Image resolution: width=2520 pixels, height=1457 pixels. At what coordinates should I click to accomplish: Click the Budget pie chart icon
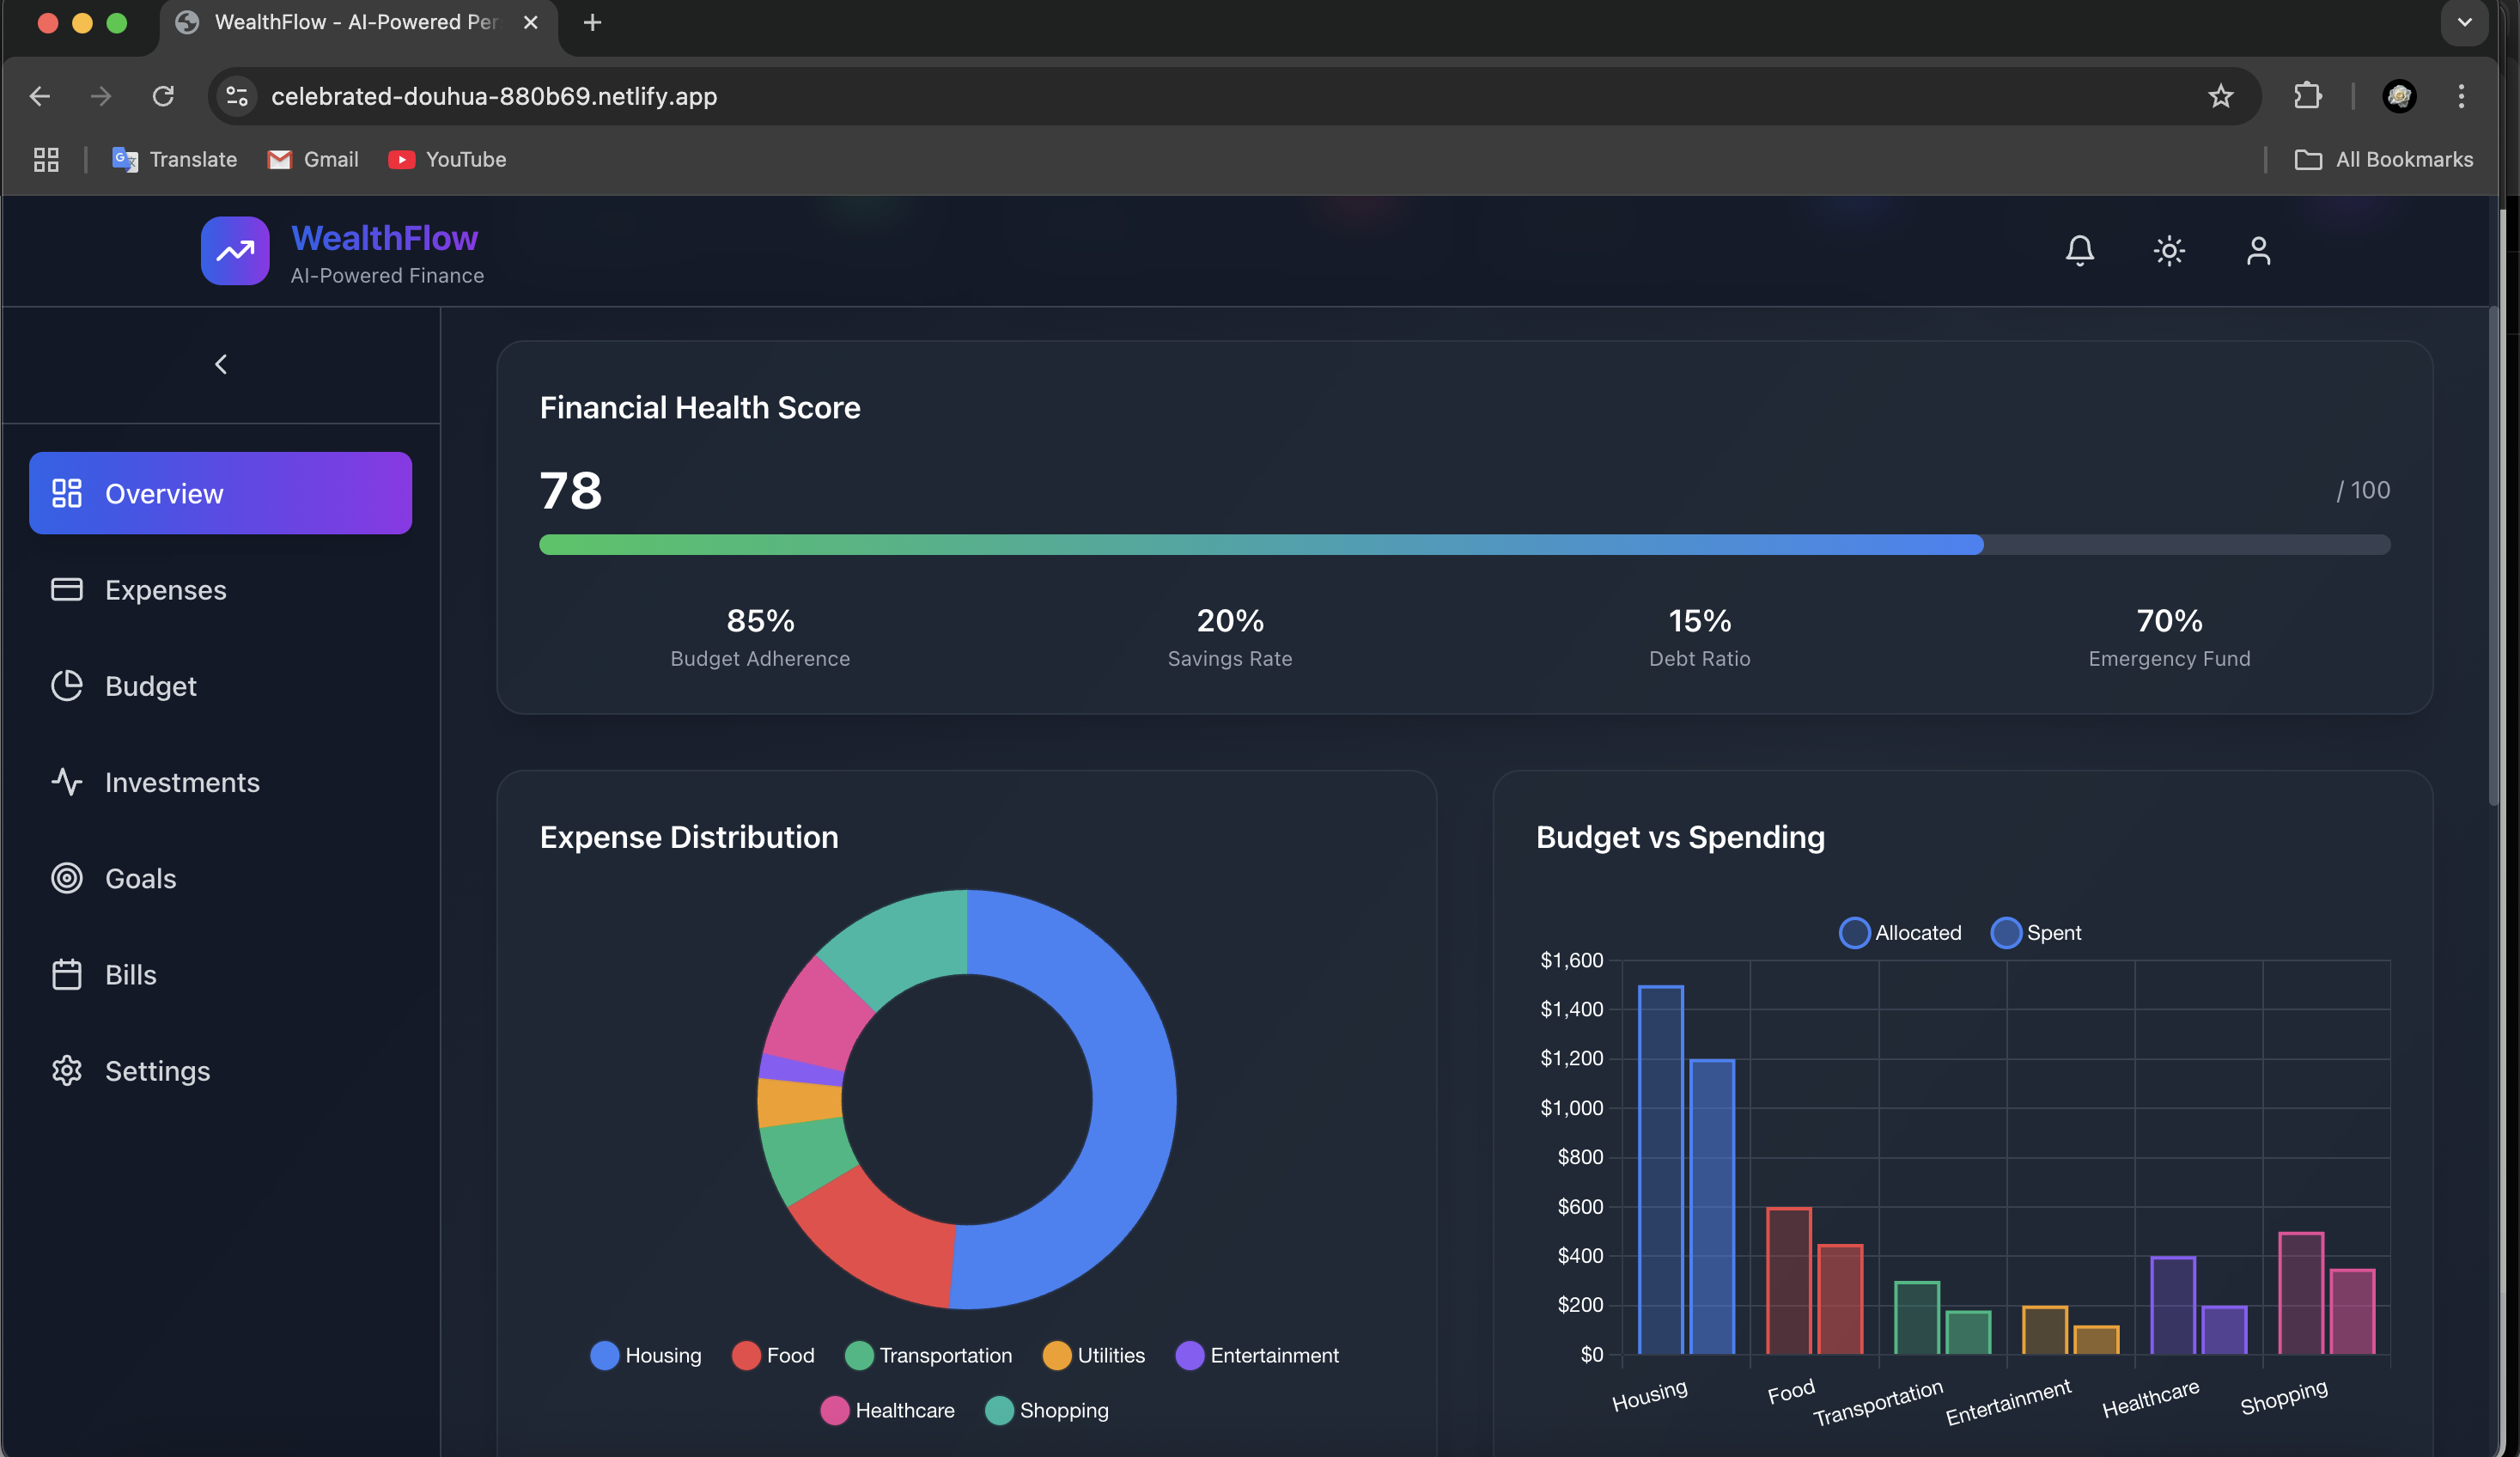[67, 685]
